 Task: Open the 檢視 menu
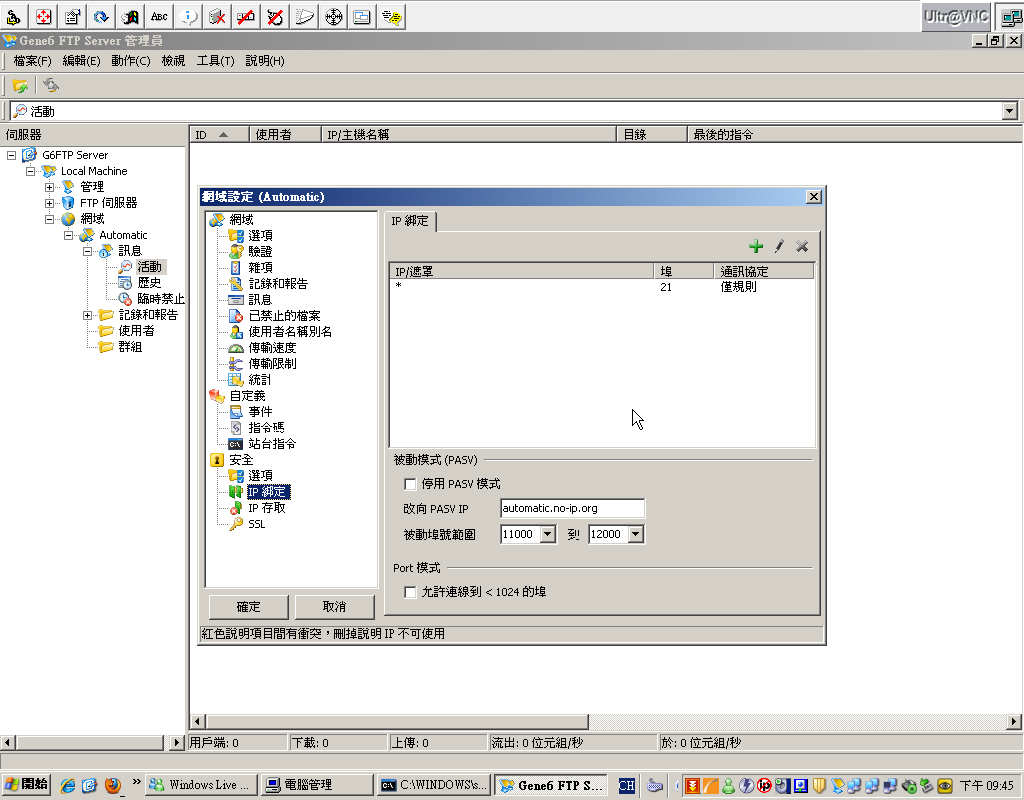pyautogui.click(x=173, y=61)
